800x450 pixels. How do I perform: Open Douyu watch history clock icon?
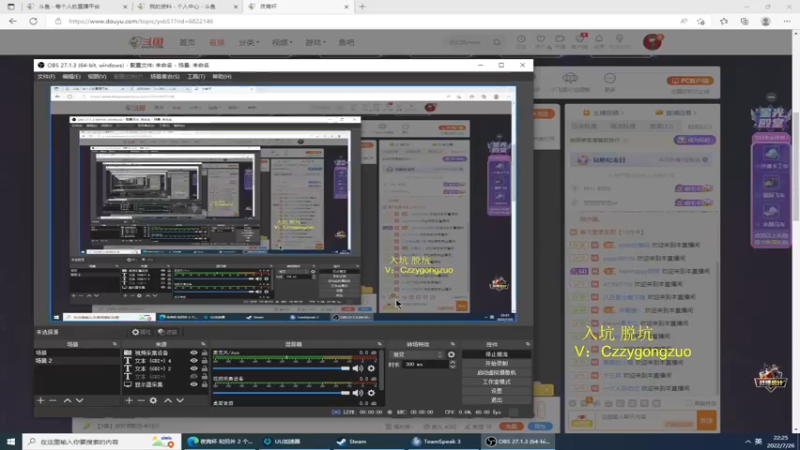point(521,40)
